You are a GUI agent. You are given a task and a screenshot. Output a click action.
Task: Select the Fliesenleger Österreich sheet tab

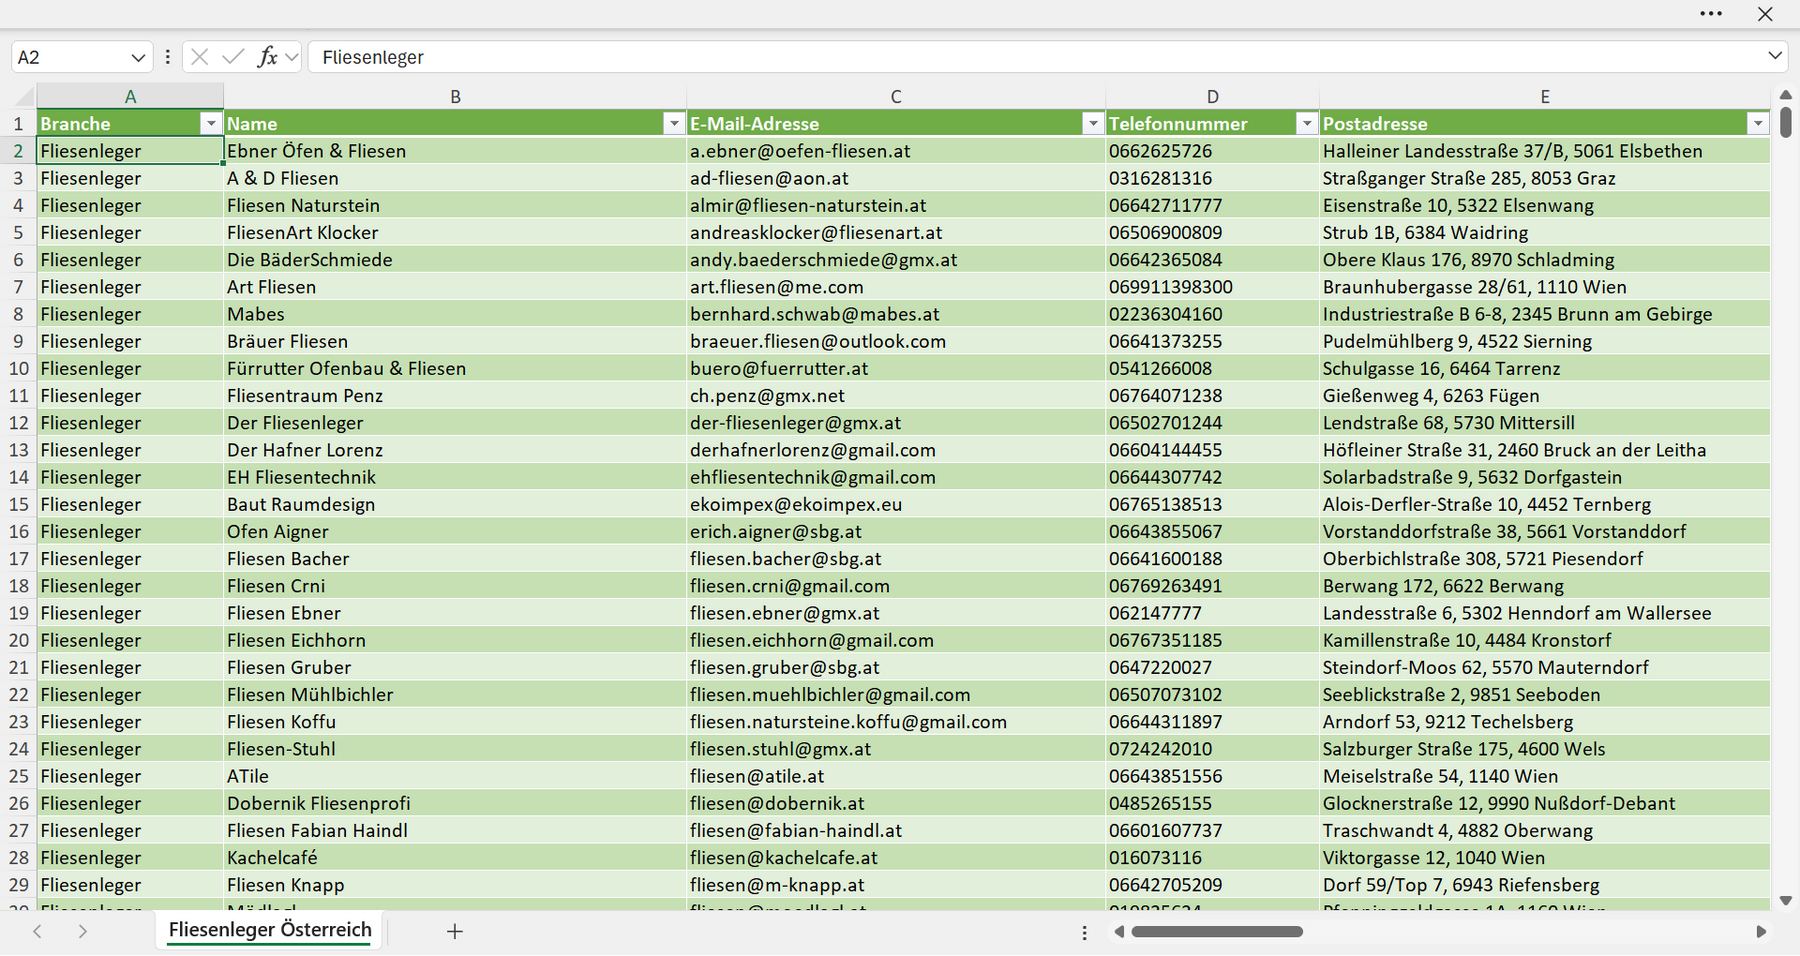coord(270,930)
